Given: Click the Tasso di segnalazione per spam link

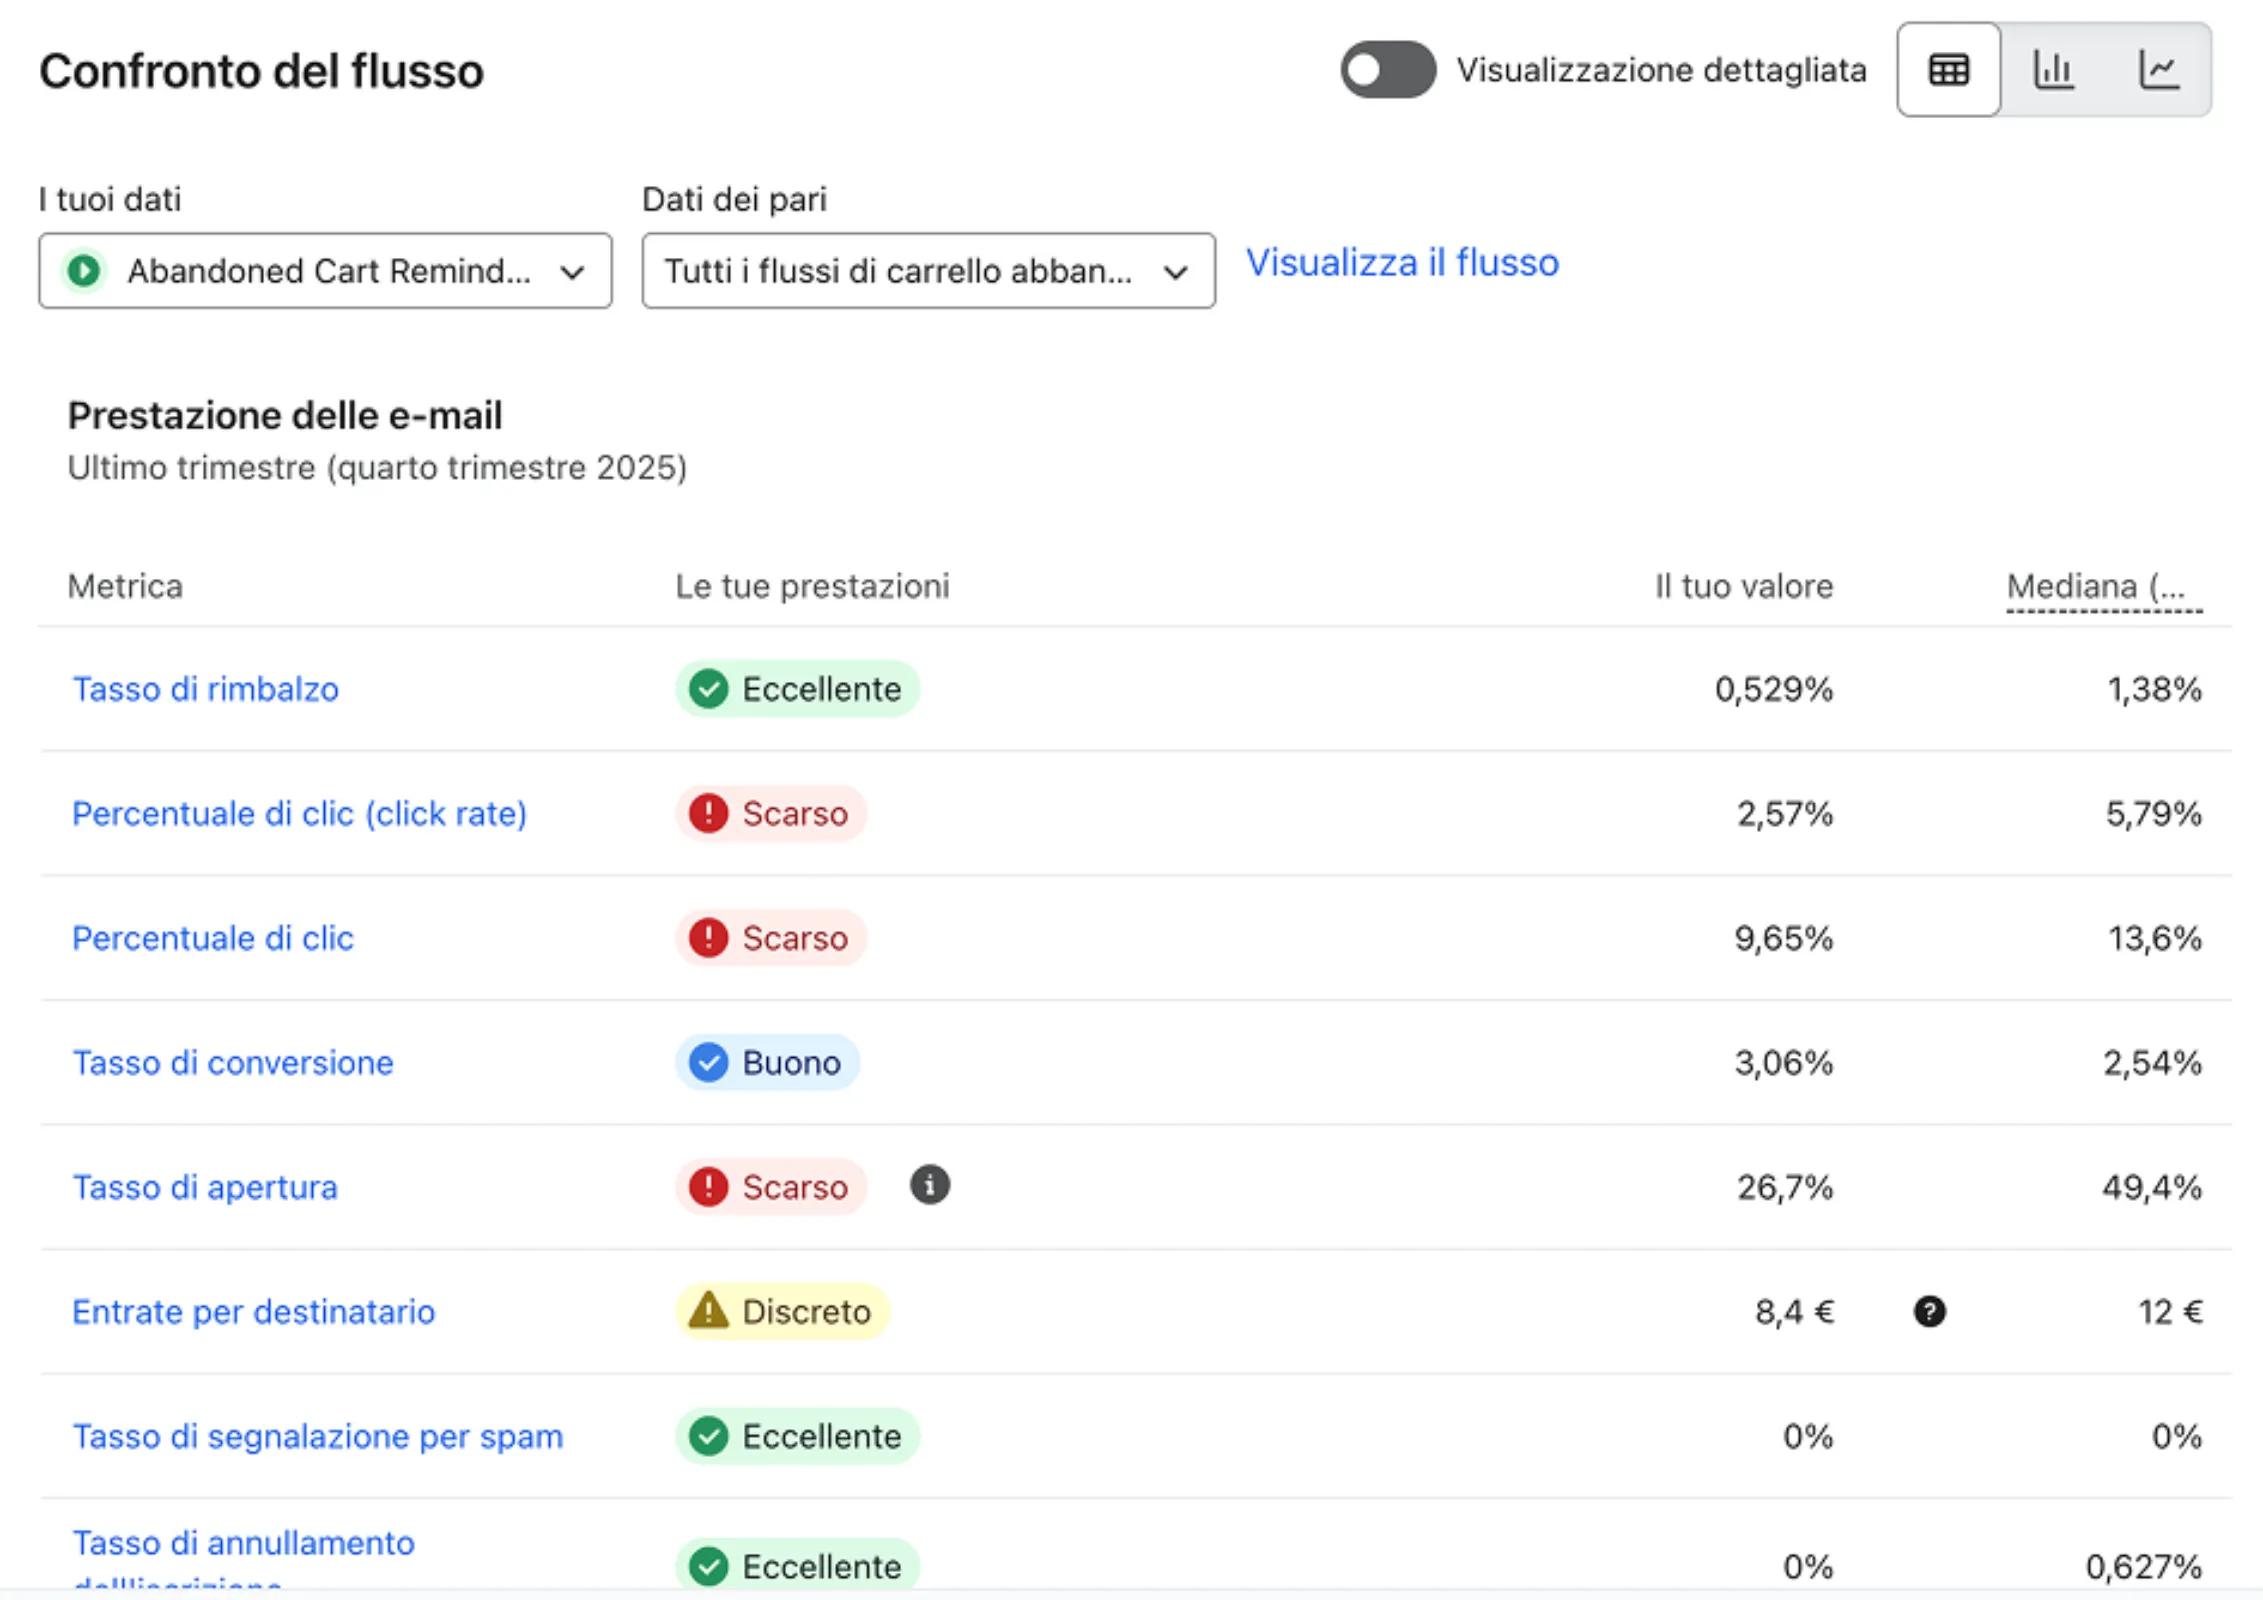Looking at the screenshot, I should (317, 1437).
